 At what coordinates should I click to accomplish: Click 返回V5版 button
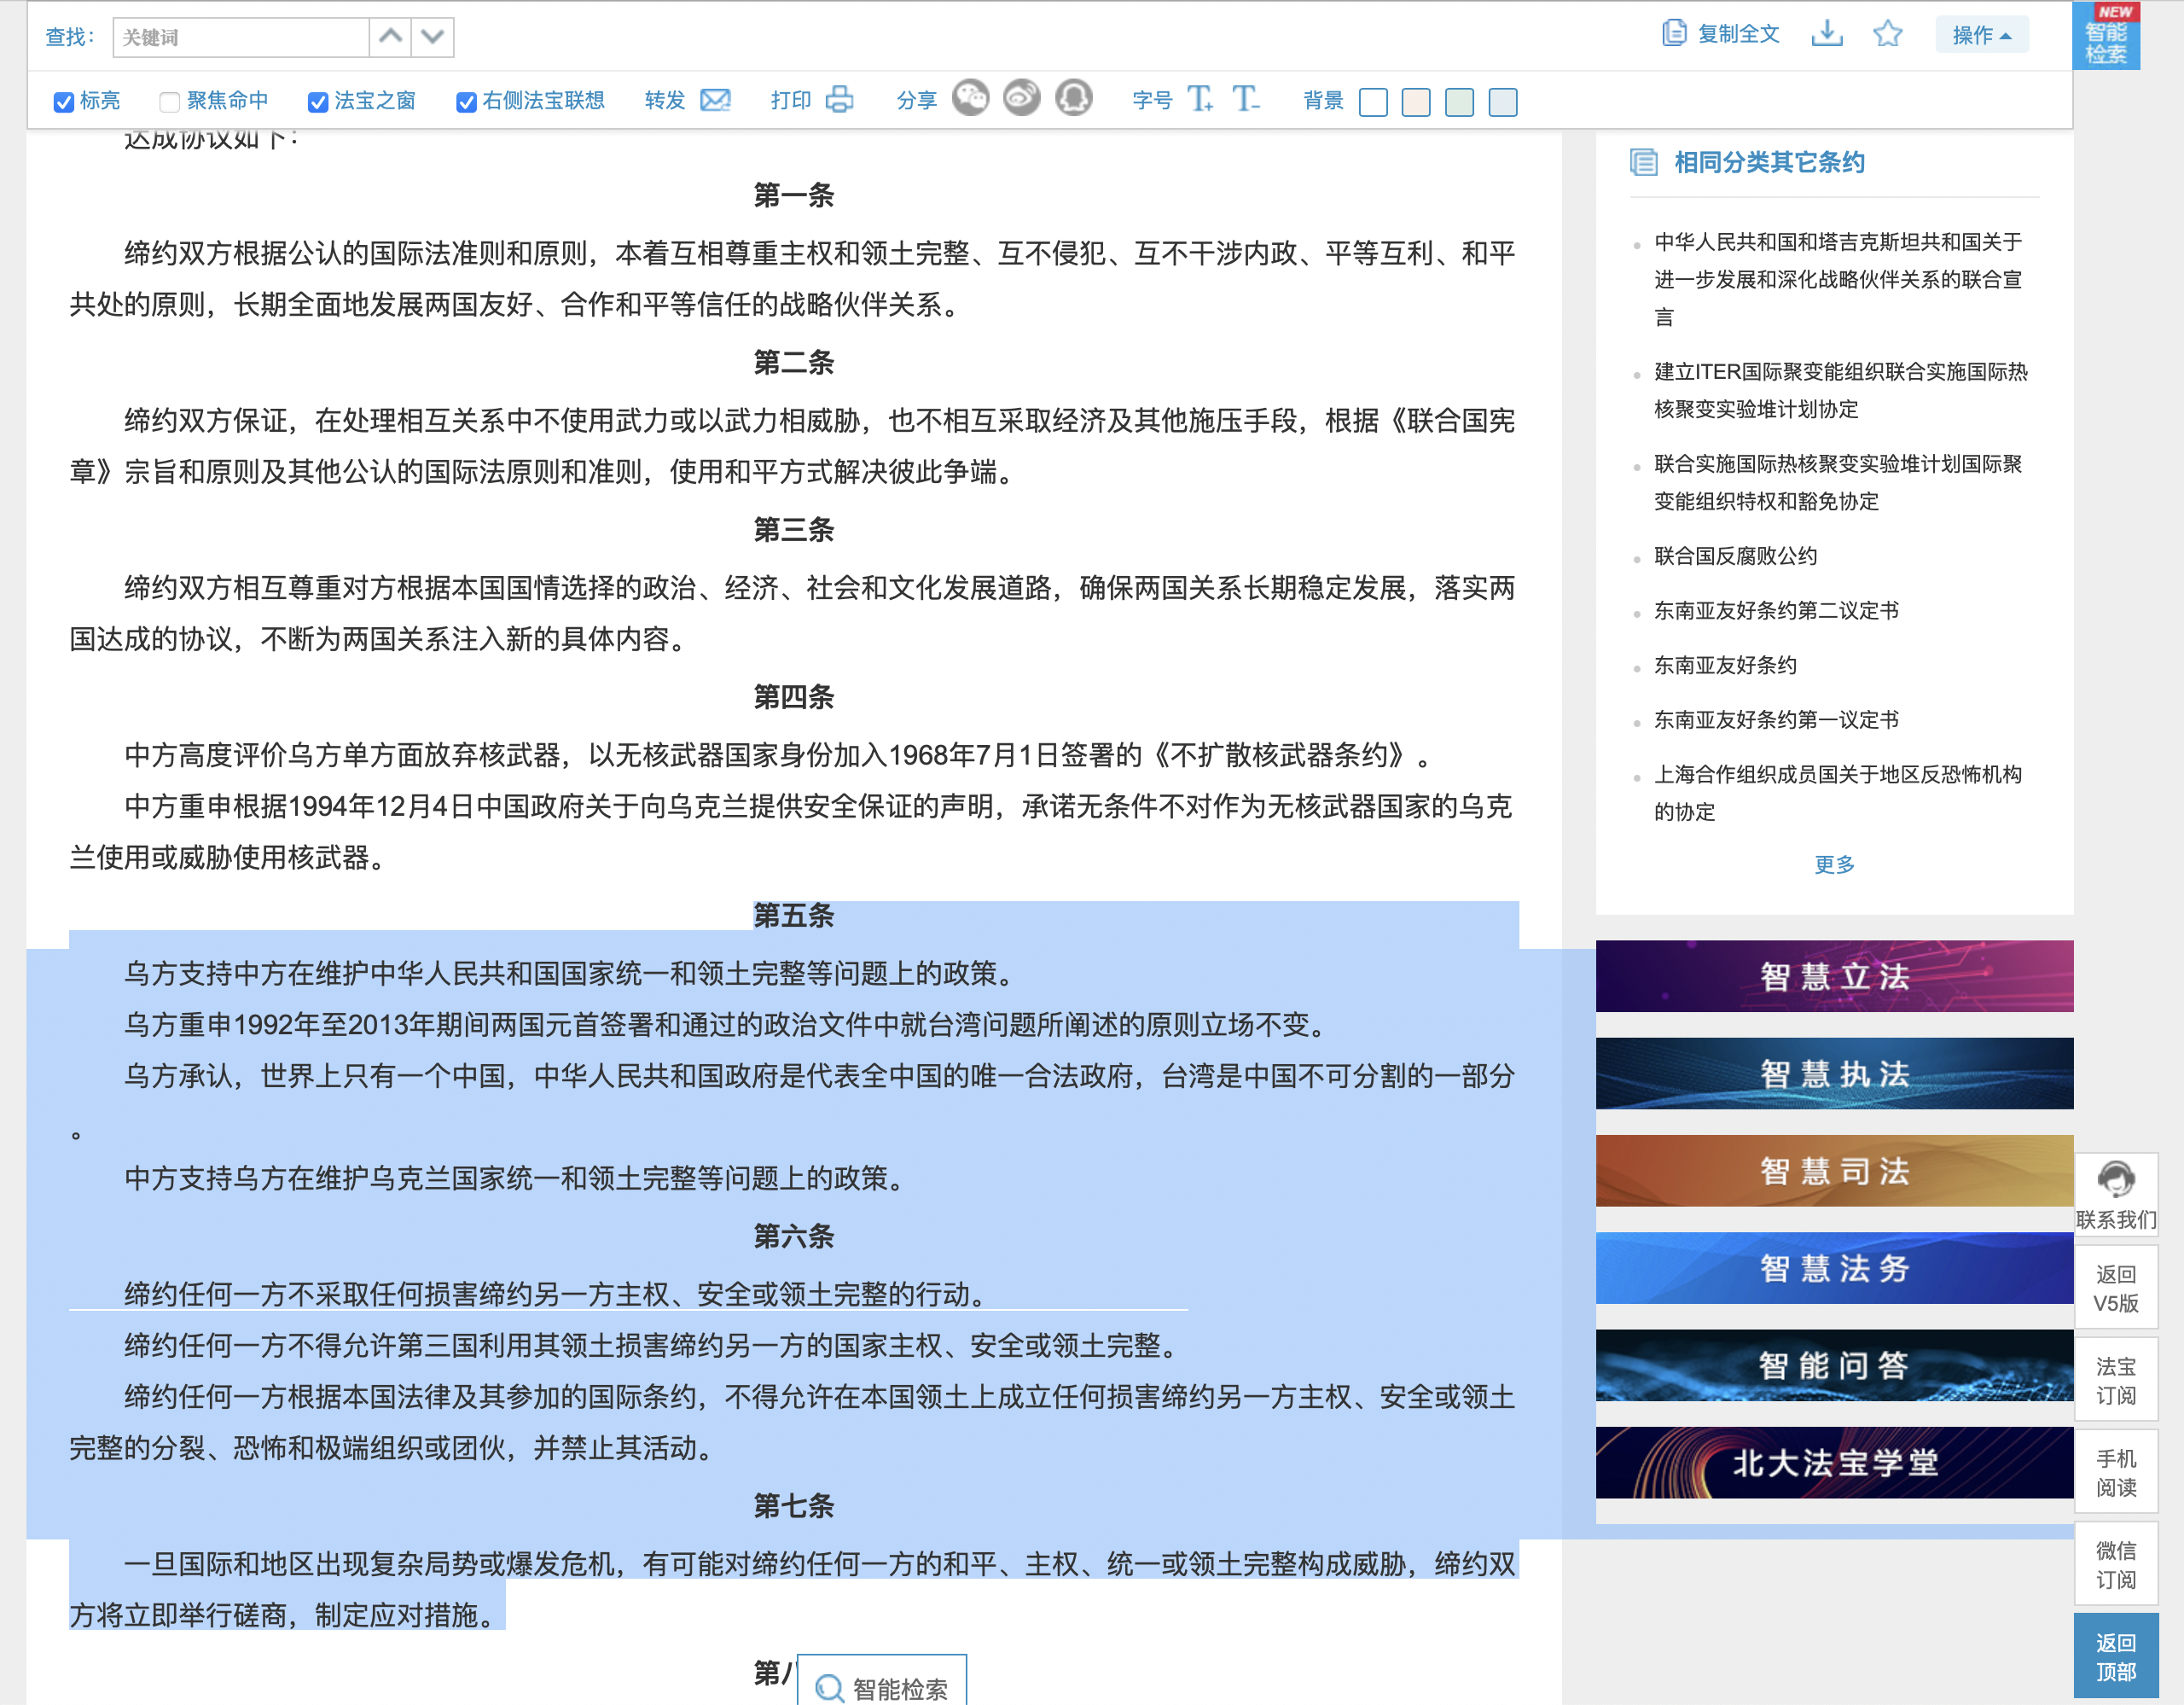coord(2116,1288)
